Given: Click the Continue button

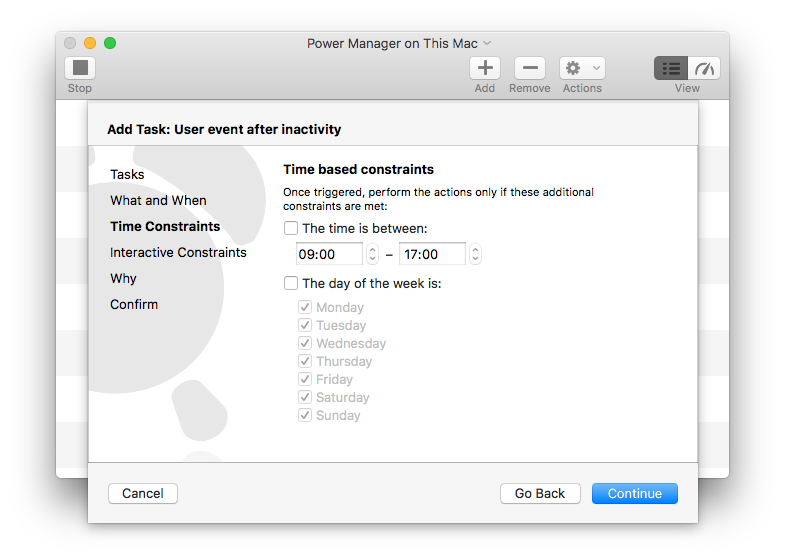Looking at the screenshot, I should [635, 493].
